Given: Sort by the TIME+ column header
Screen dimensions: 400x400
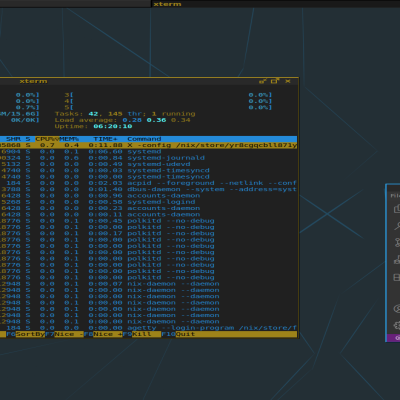Looking at the screenshot, I should click(105, 139).
